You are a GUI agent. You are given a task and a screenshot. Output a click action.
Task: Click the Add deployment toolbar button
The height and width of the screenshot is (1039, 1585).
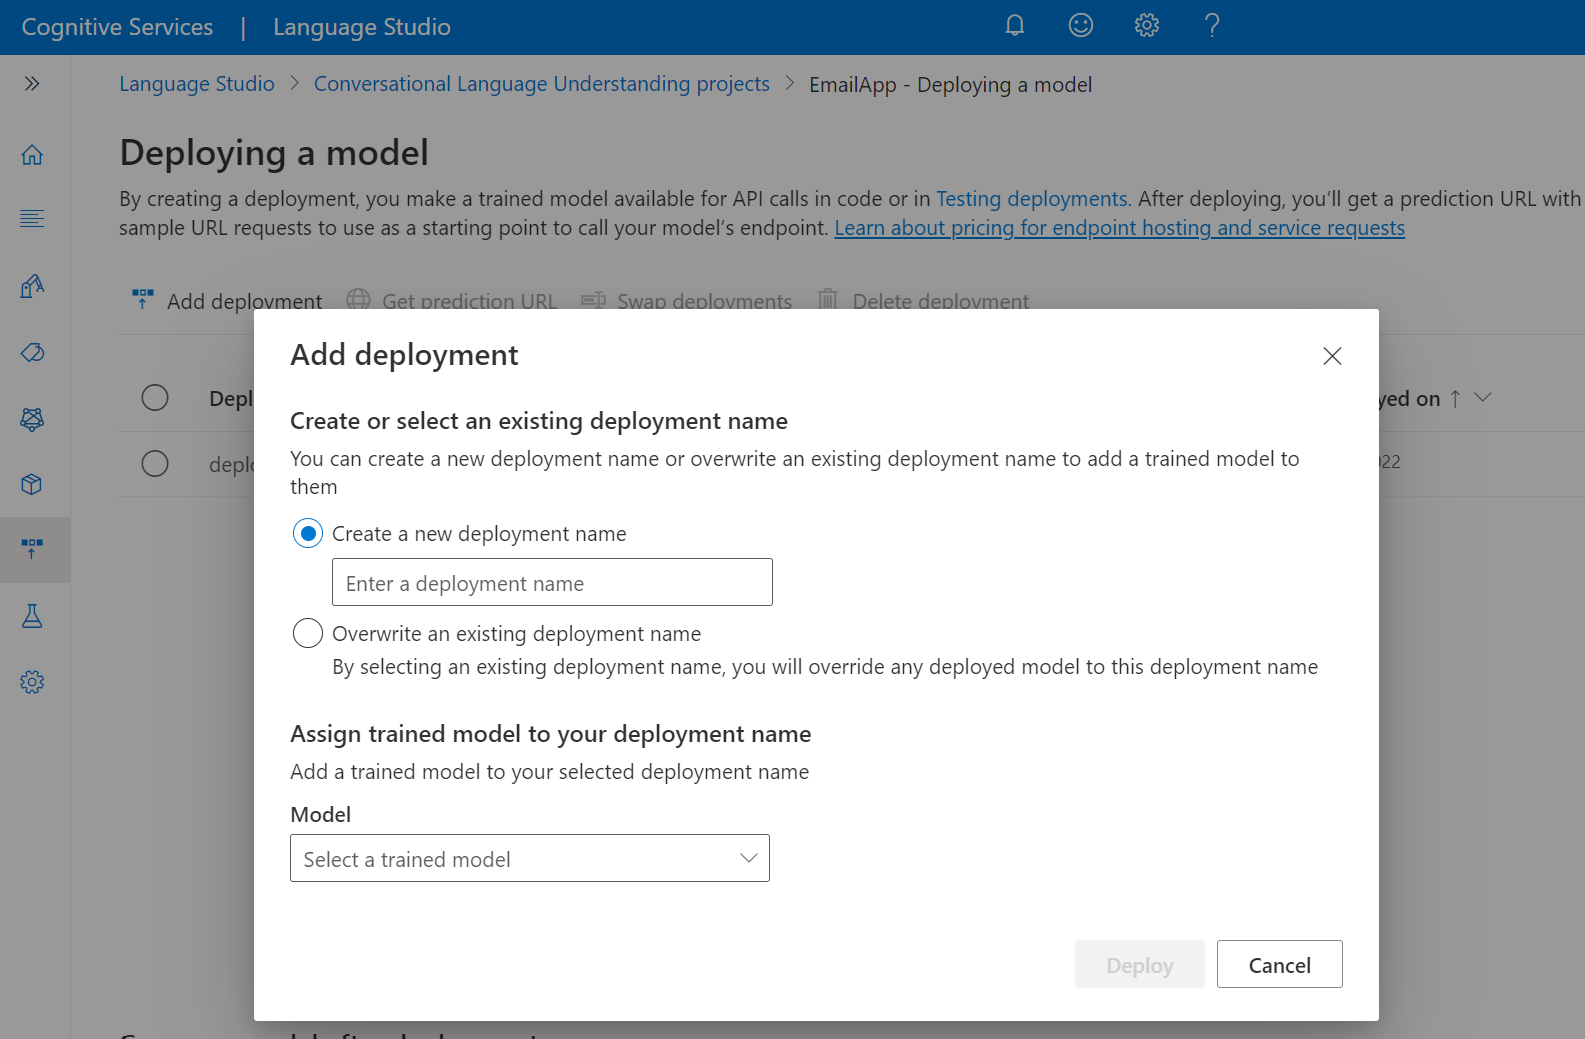(x=227, y=301)
